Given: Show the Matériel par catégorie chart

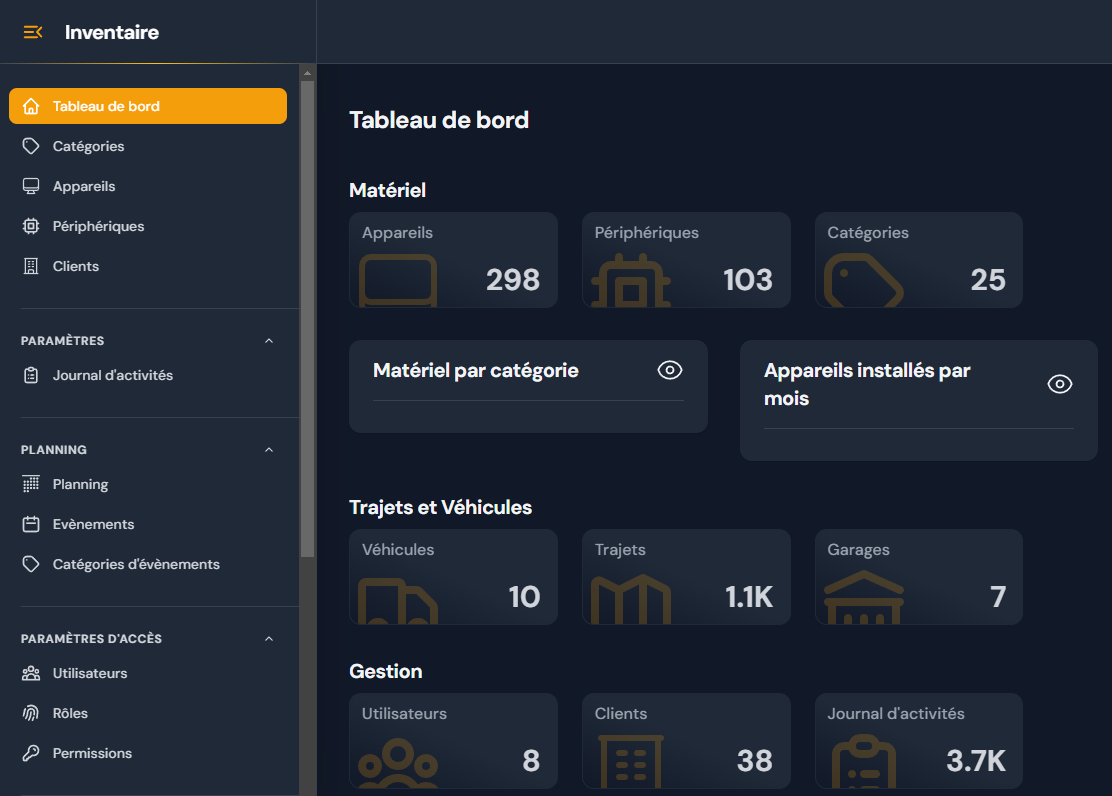Looking at the screenshot, I should point(669,370).
